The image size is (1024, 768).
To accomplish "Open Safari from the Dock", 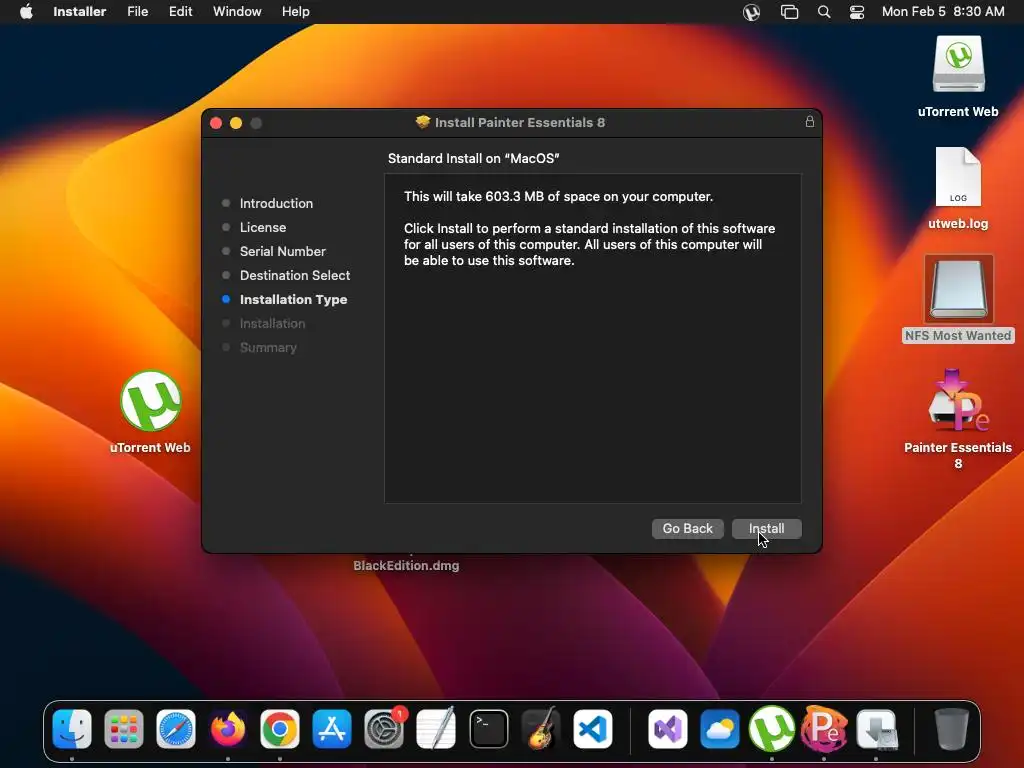I will point(176,729).
